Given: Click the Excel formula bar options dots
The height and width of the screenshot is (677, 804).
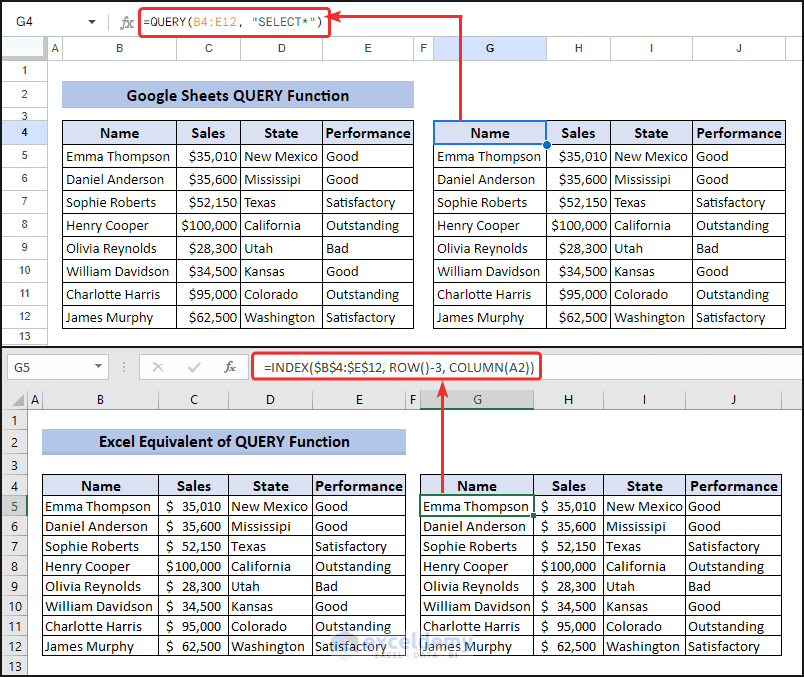Looking at the screenshot, I should click(124, 367).
